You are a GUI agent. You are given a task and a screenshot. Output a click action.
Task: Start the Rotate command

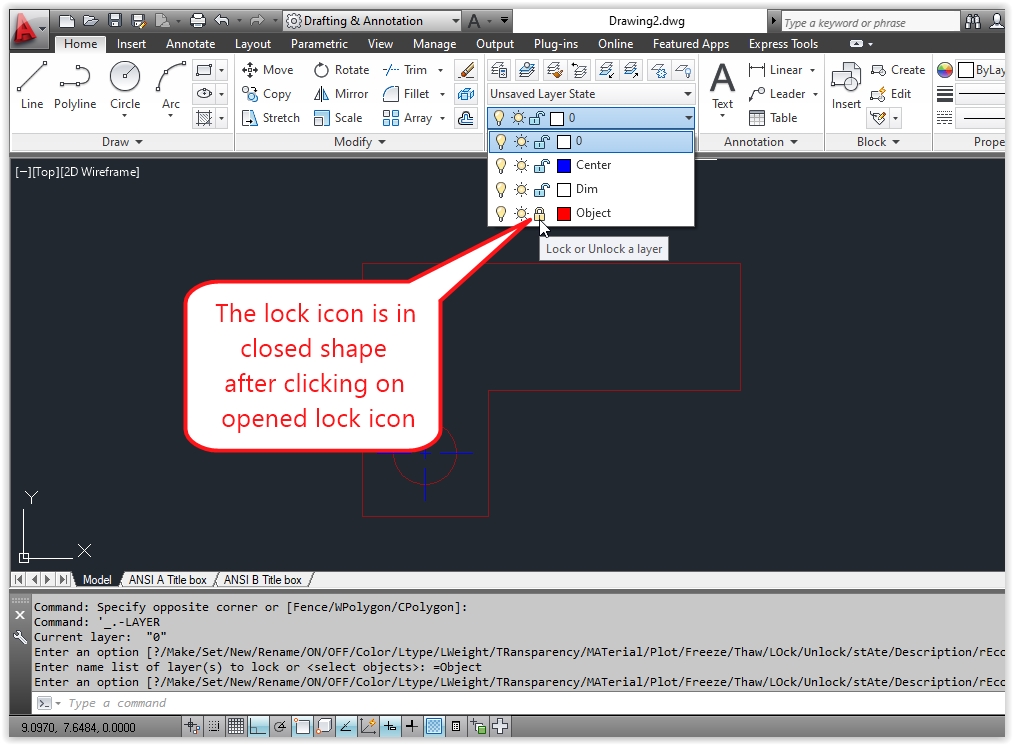point(343,69)
